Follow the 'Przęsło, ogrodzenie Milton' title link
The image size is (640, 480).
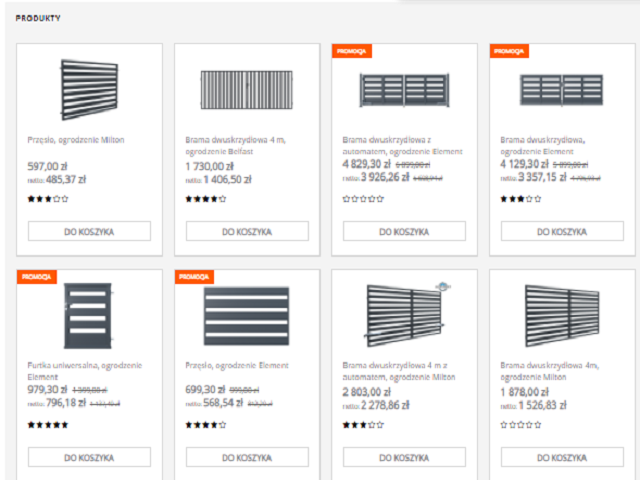coord(76,140)
